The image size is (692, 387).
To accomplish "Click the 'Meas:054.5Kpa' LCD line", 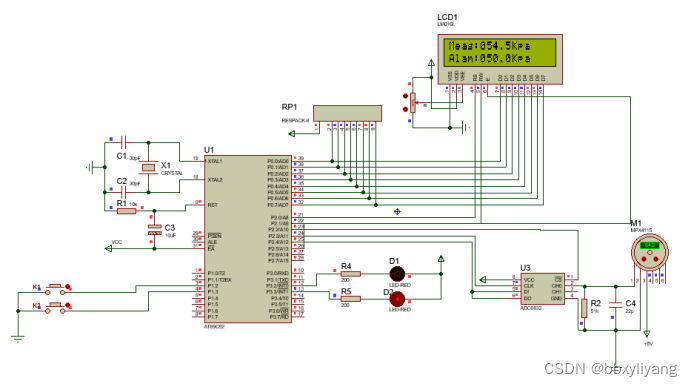I will tap(490, 45).
